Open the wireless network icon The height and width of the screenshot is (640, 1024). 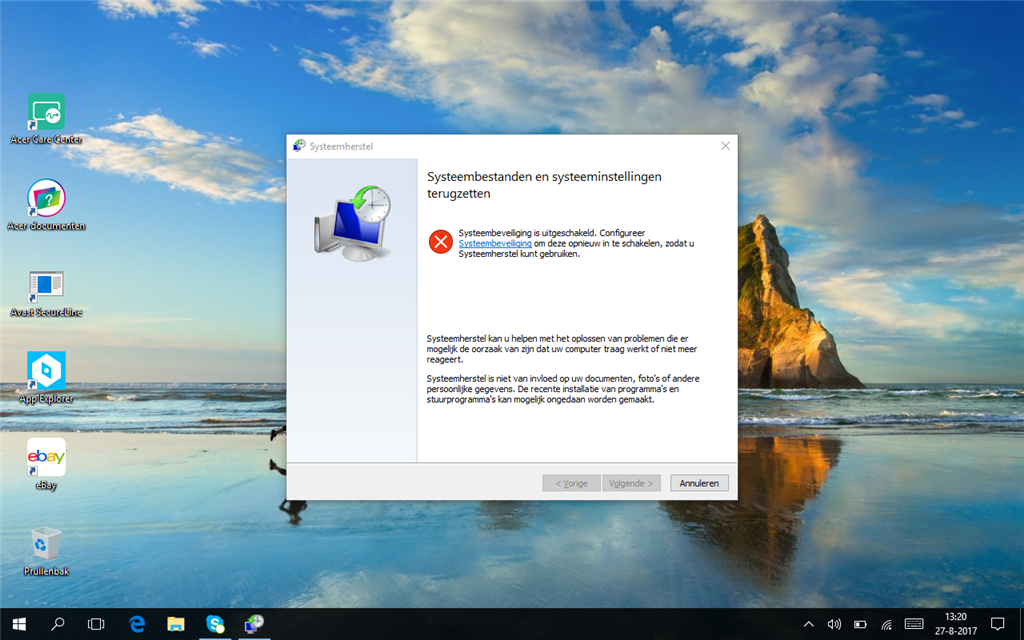click(886, 624)
